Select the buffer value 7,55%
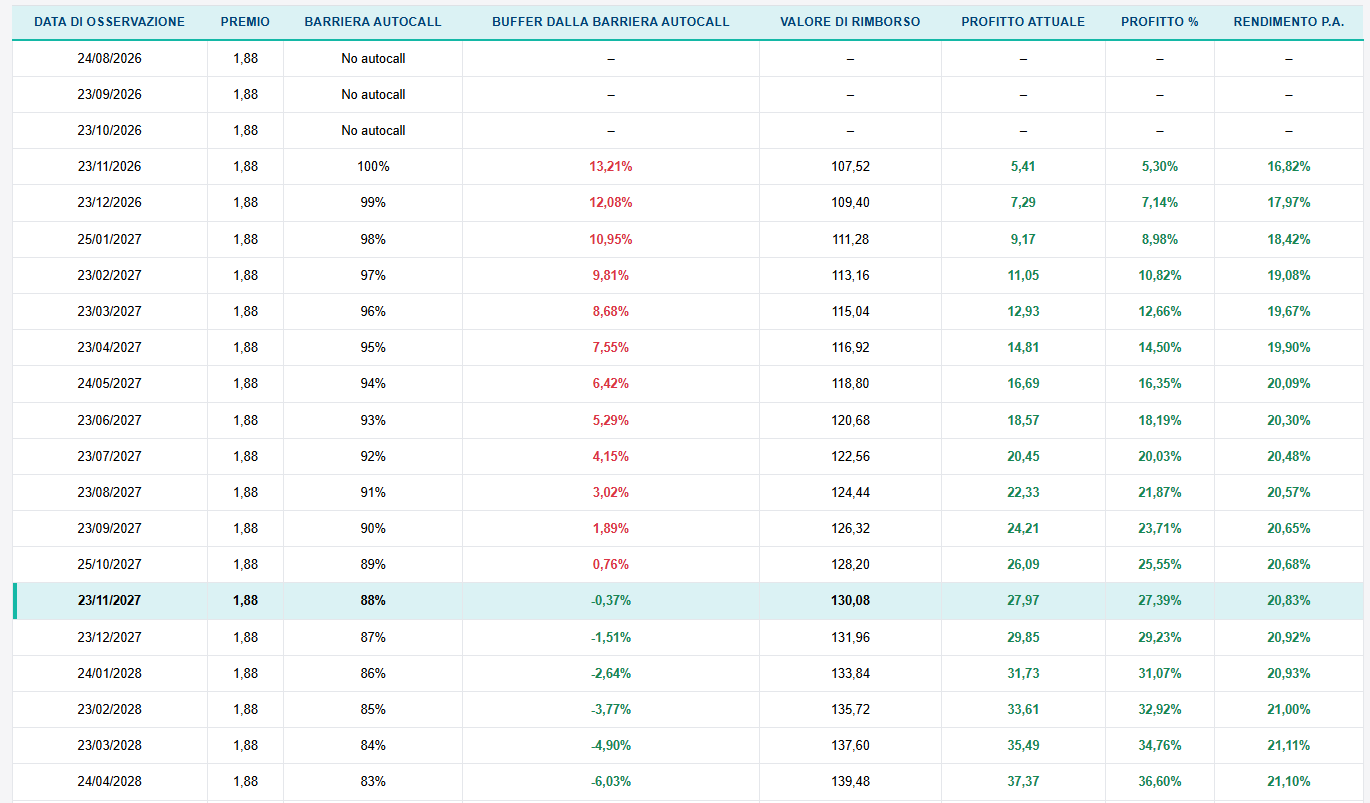 coord(611,347)
